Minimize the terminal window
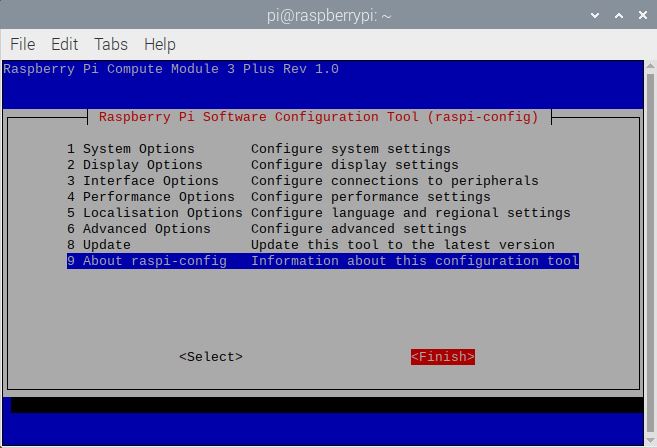 coord(595,16)
